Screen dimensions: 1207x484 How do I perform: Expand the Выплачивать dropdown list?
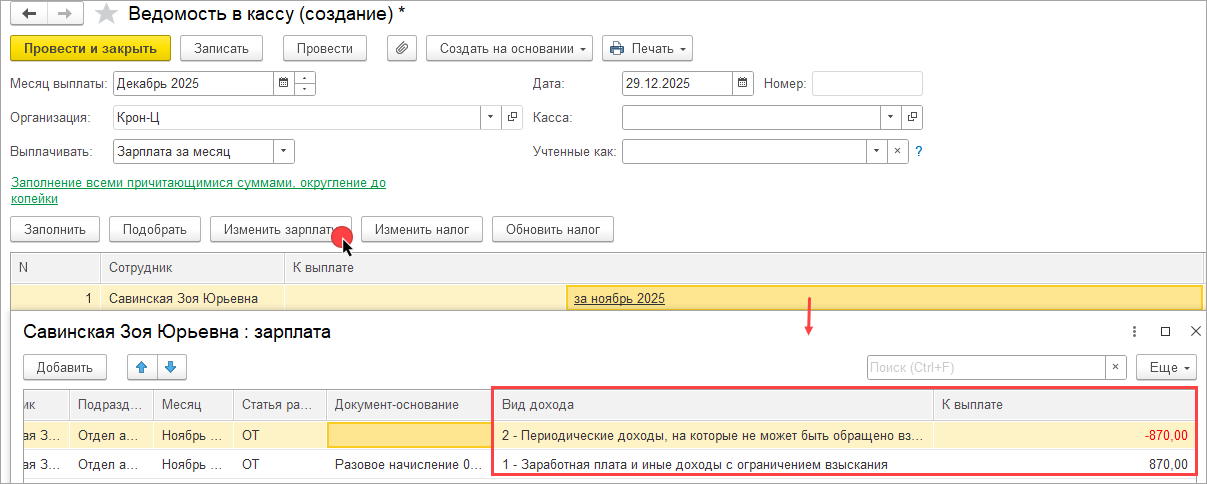284,152
